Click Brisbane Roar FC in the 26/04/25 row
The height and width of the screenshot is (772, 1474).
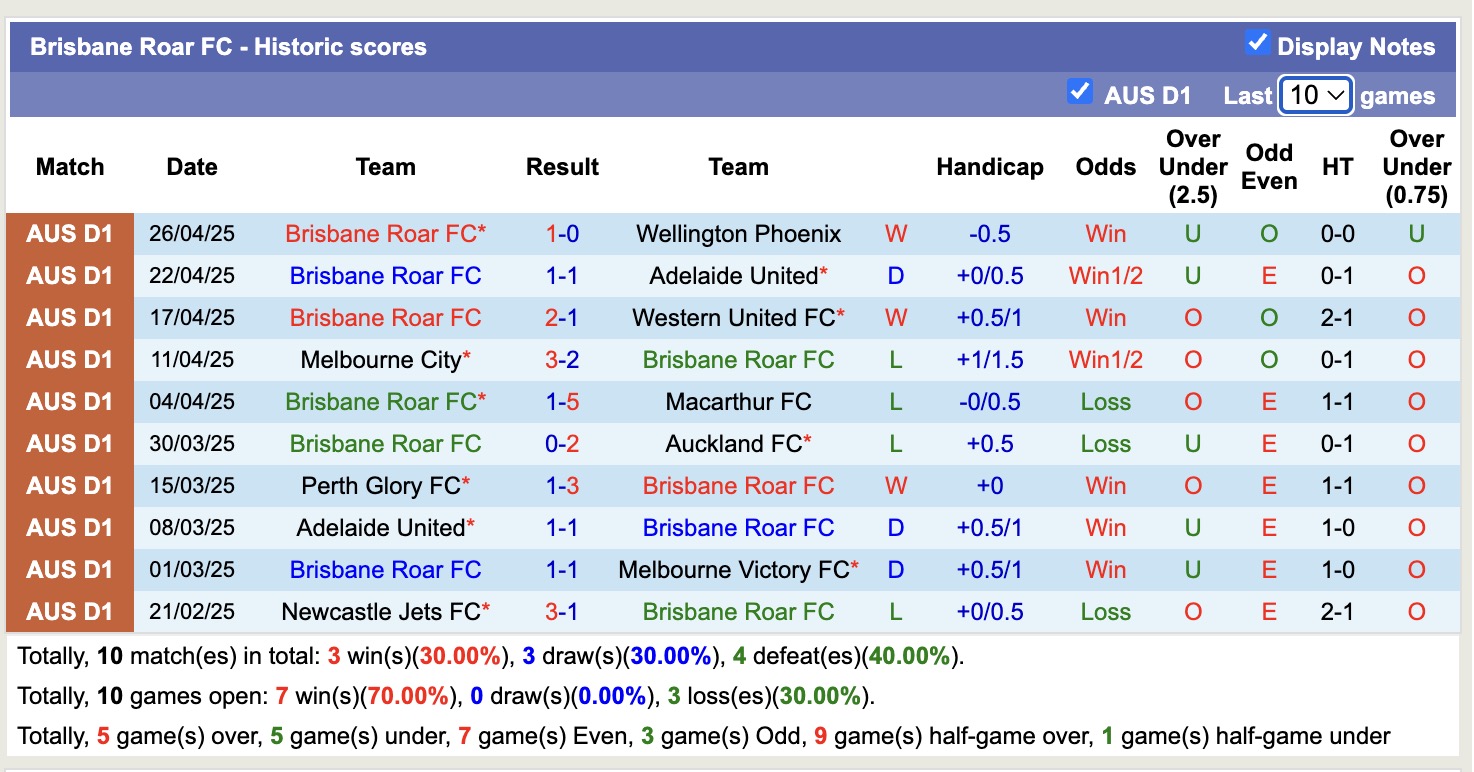point(385,233)
